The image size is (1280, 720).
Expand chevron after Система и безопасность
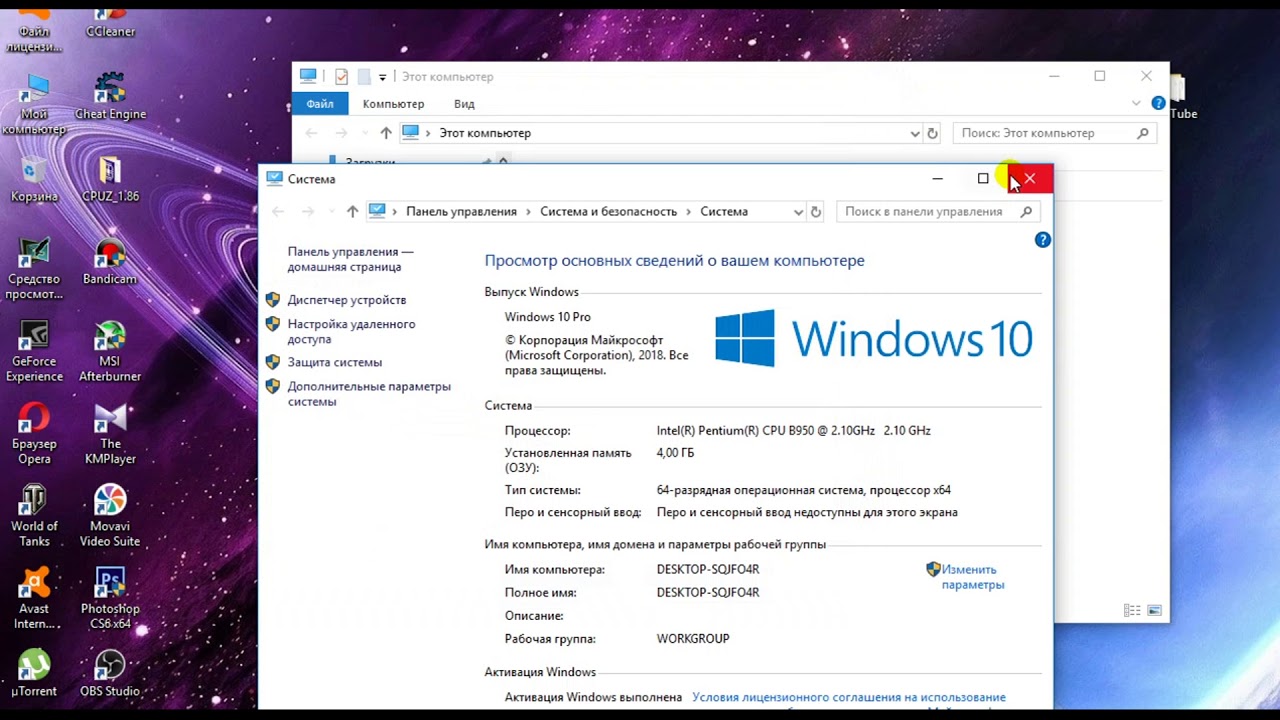689,212
